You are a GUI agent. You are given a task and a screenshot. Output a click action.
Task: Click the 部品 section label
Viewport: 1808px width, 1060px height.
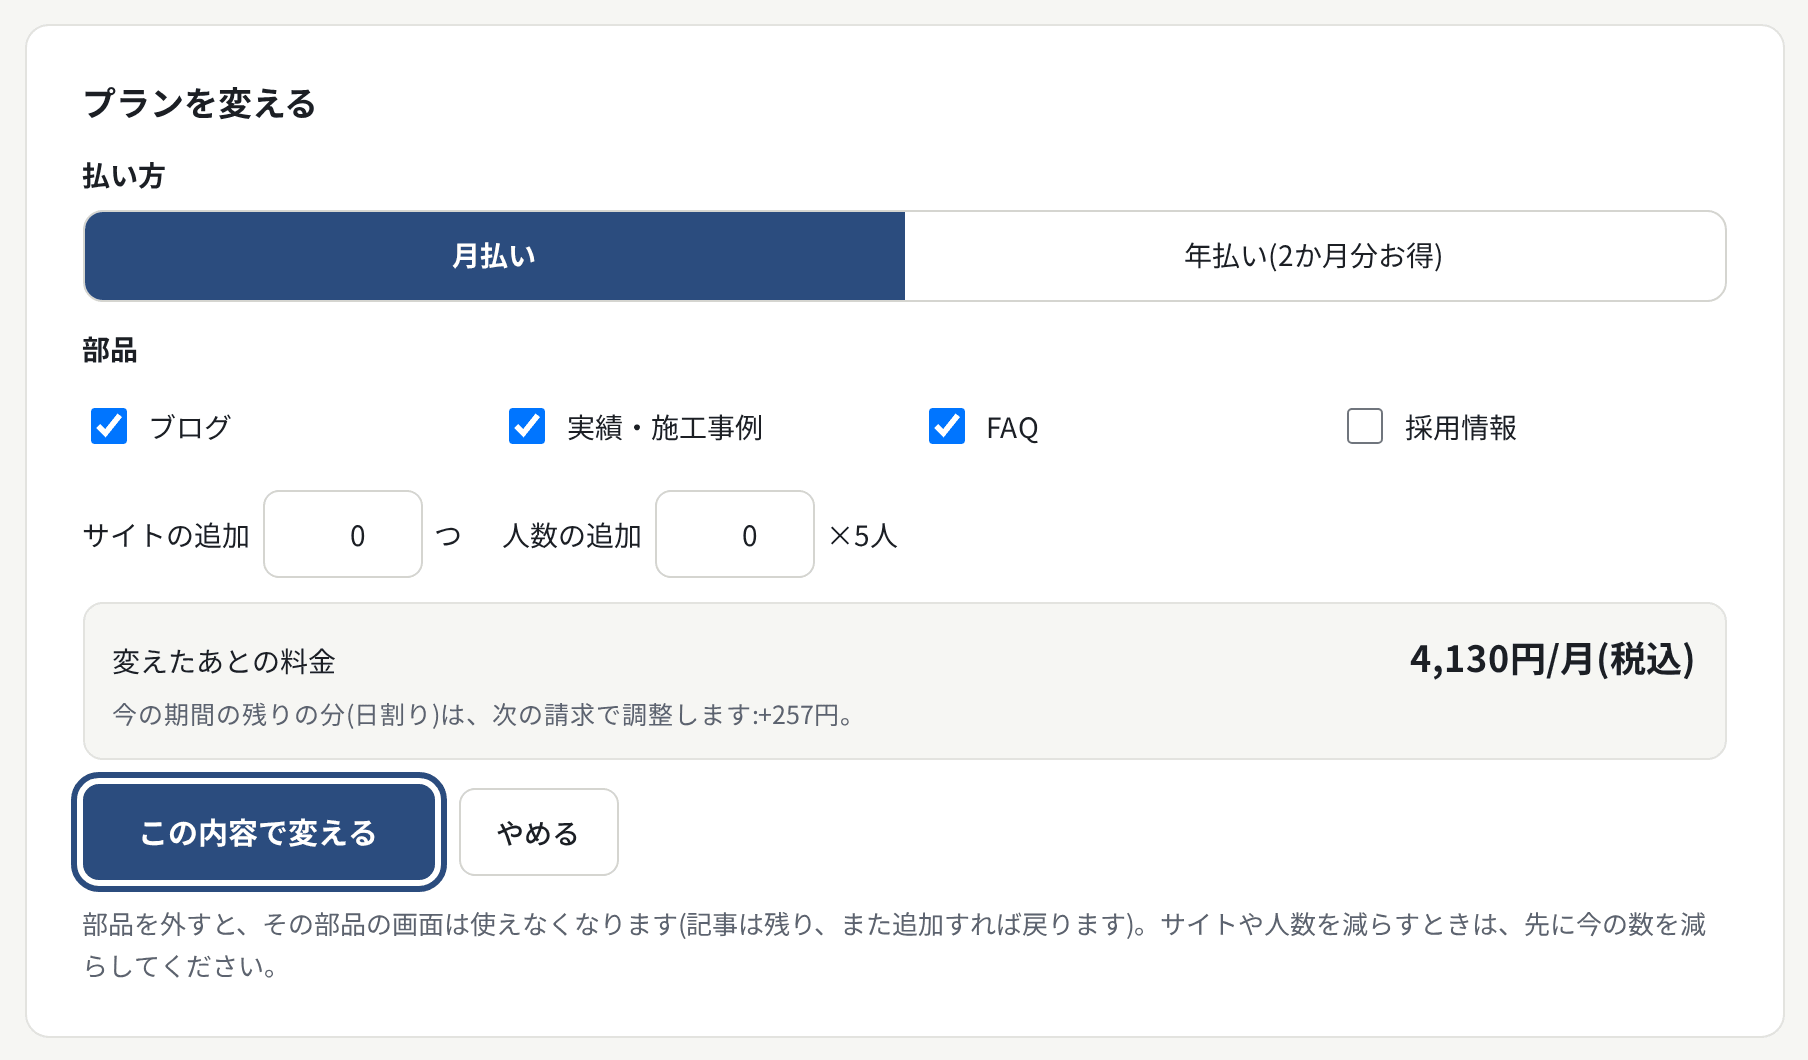pyautogui.click(x=110, y=350)
